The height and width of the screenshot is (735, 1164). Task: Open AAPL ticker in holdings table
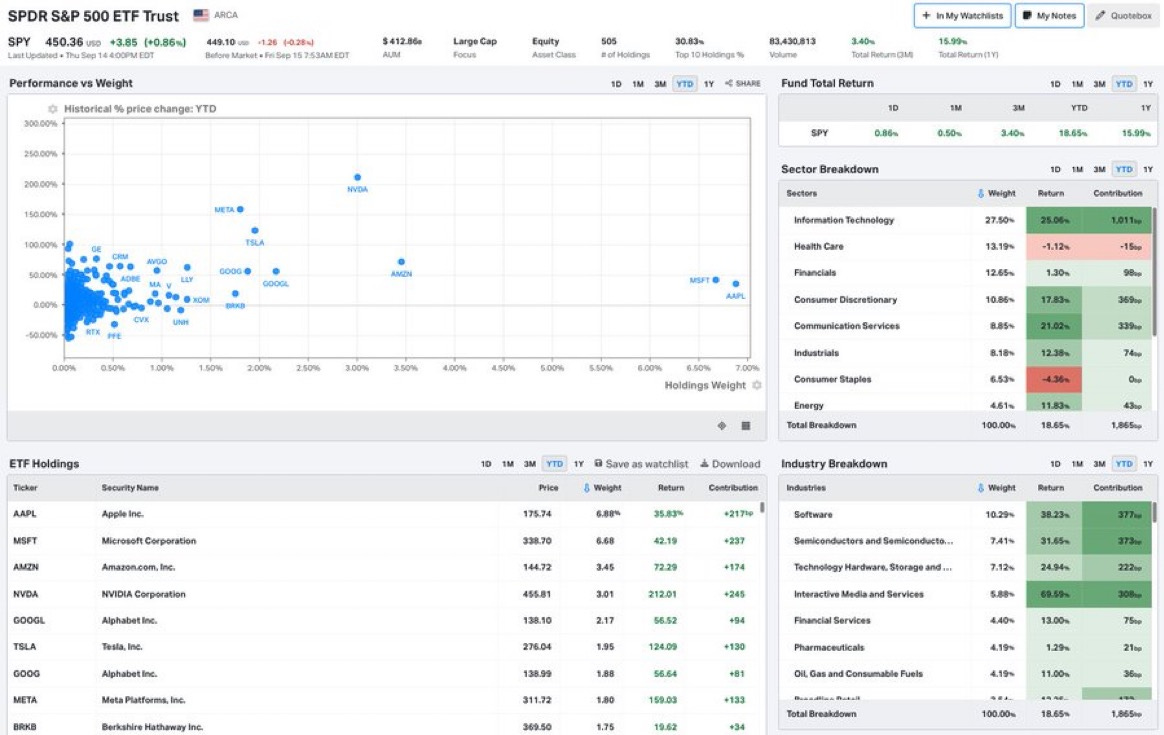(x=24, y=514)
